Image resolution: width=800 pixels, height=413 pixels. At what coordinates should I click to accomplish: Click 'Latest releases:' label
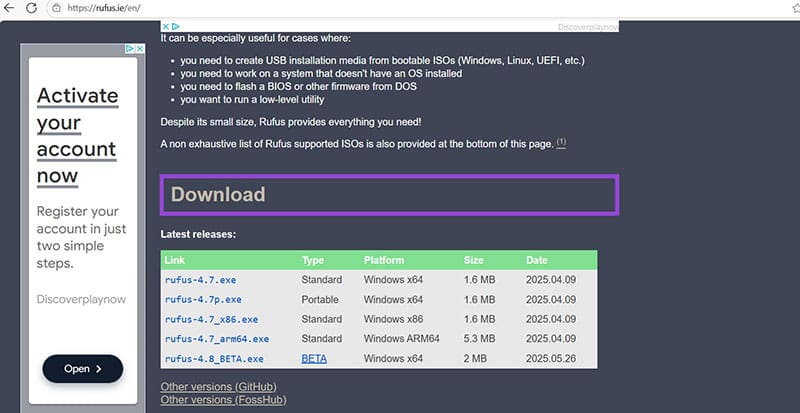tap(198, 234)
